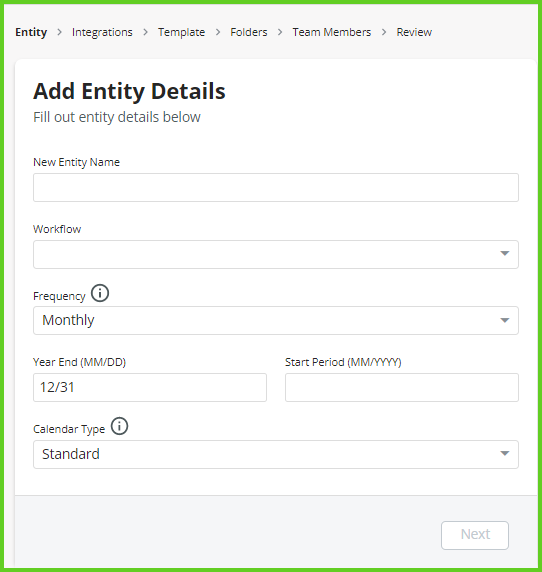Select the Entity breadcrumb step

coord(31,32)
